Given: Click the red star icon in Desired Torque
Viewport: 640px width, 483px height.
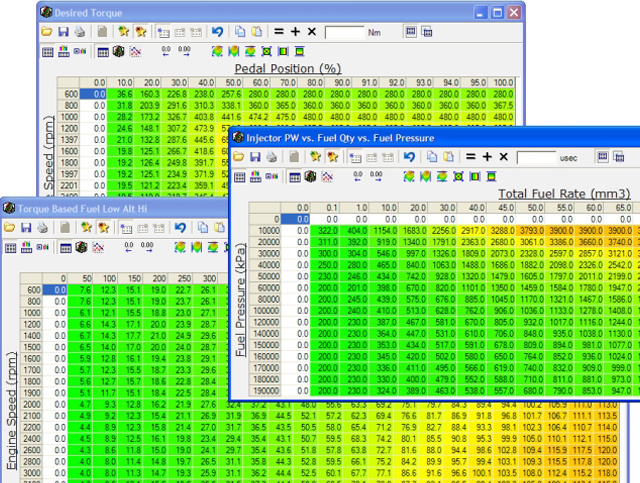Looking at the screenshot, I should [x=141, y=31].
